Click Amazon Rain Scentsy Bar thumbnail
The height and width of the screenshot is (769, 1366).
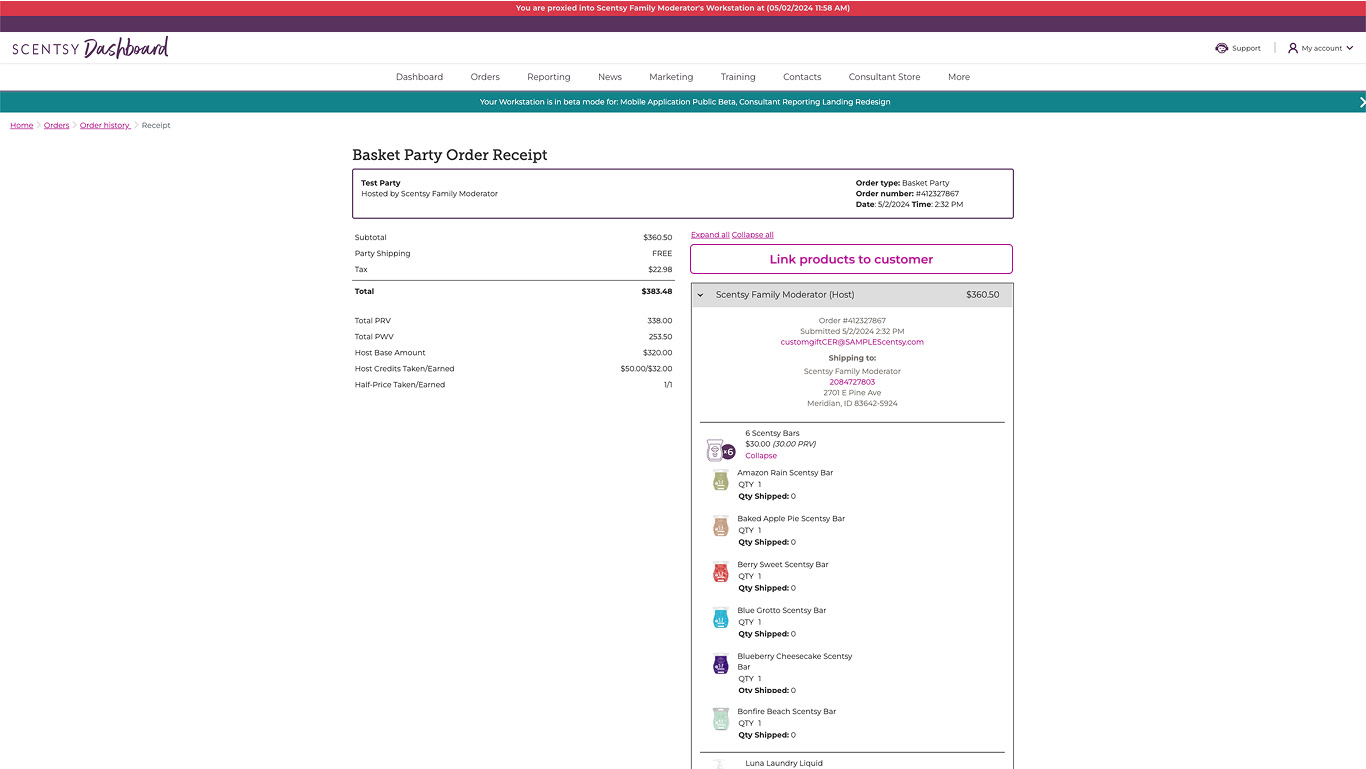click(720, 481)
